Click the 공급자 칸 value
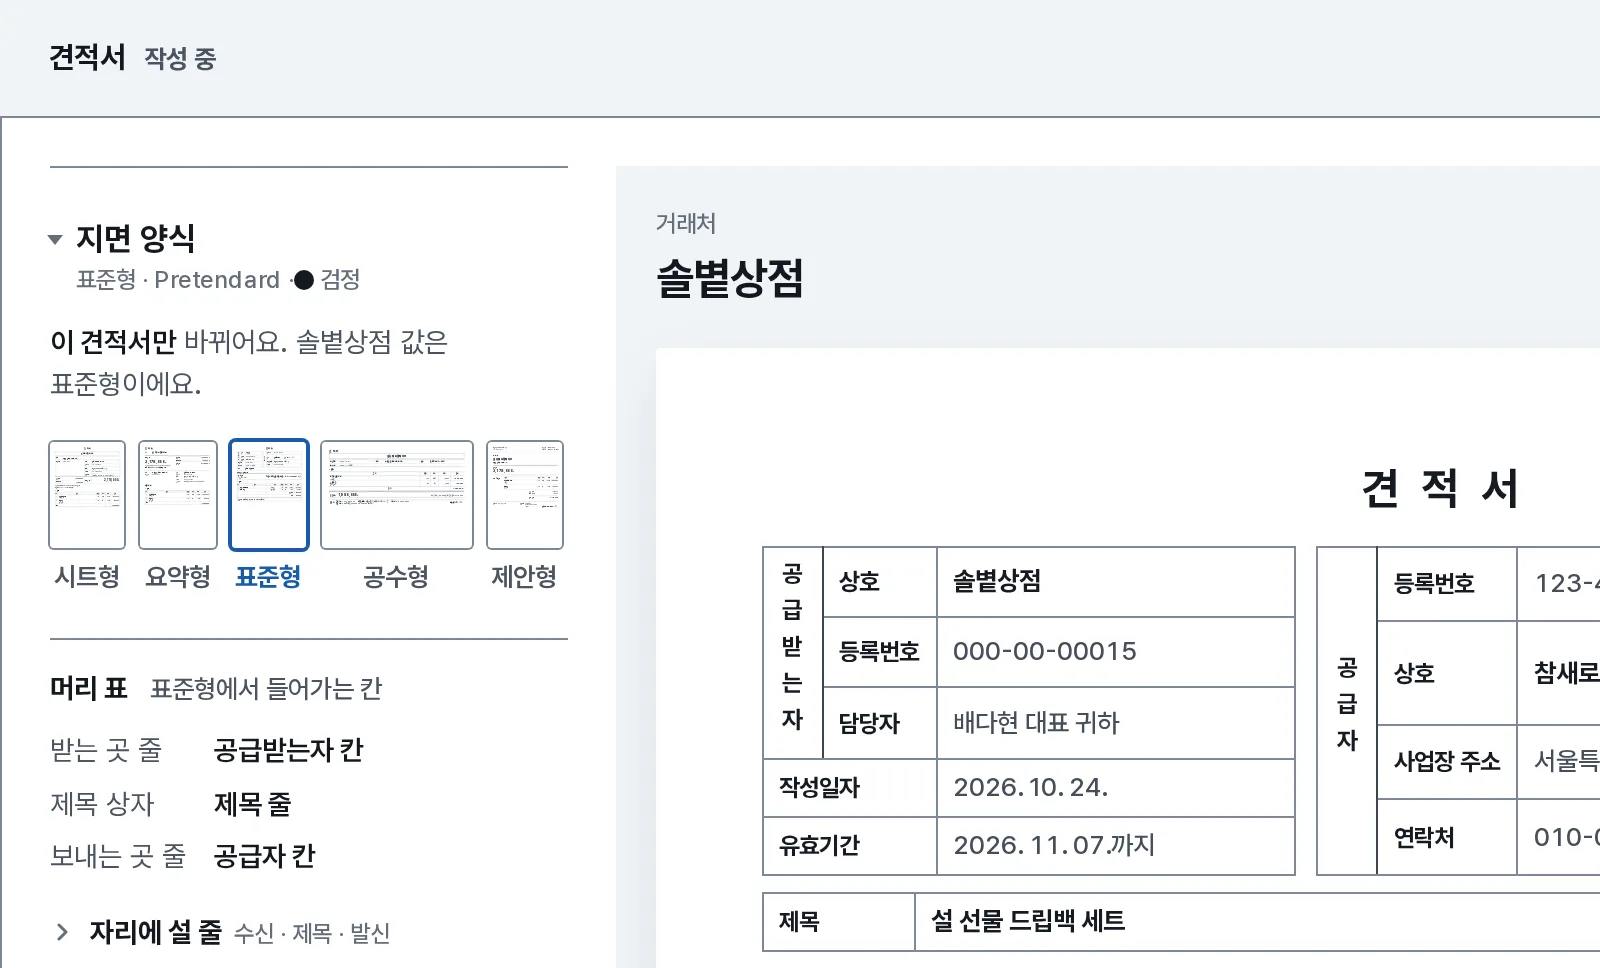Image resolution: width=1600 pixels, height=968 pixels. 265,856
